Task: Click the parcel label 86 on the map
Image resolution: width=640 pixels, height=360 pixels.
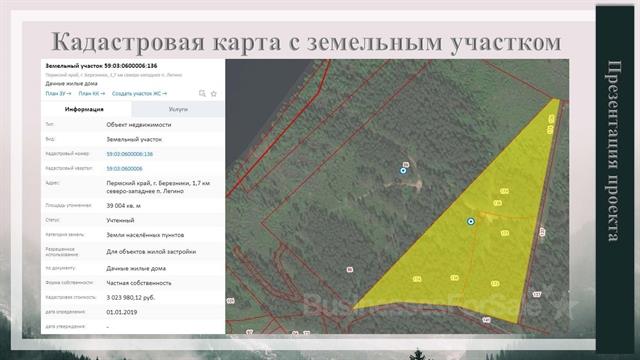Action: [349, 270]
